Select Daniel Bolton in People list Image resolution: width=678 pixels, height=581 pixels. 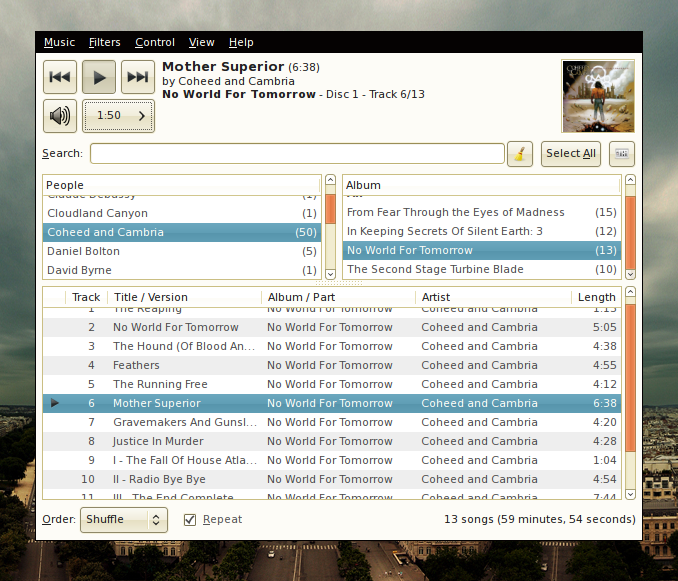(x=182, y=251)
